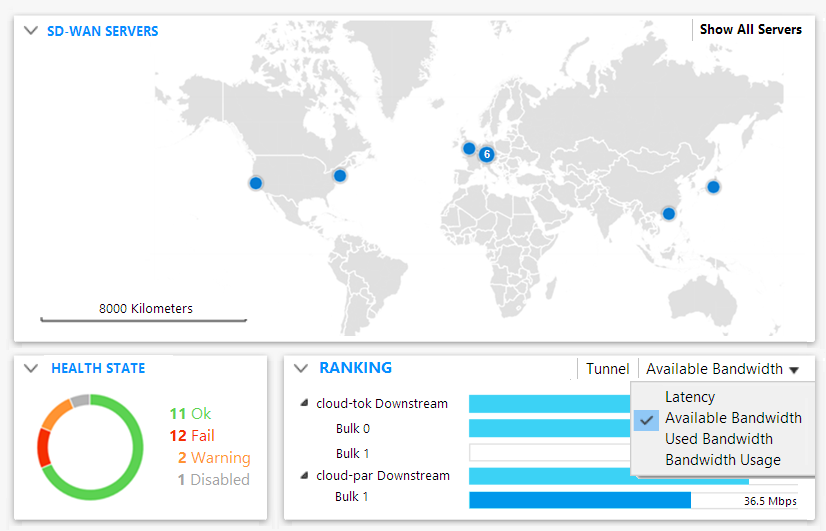Click the Show All Servers button
Image resolution: width=826 pixels, height=531 pixels.
tap(750, 30)
